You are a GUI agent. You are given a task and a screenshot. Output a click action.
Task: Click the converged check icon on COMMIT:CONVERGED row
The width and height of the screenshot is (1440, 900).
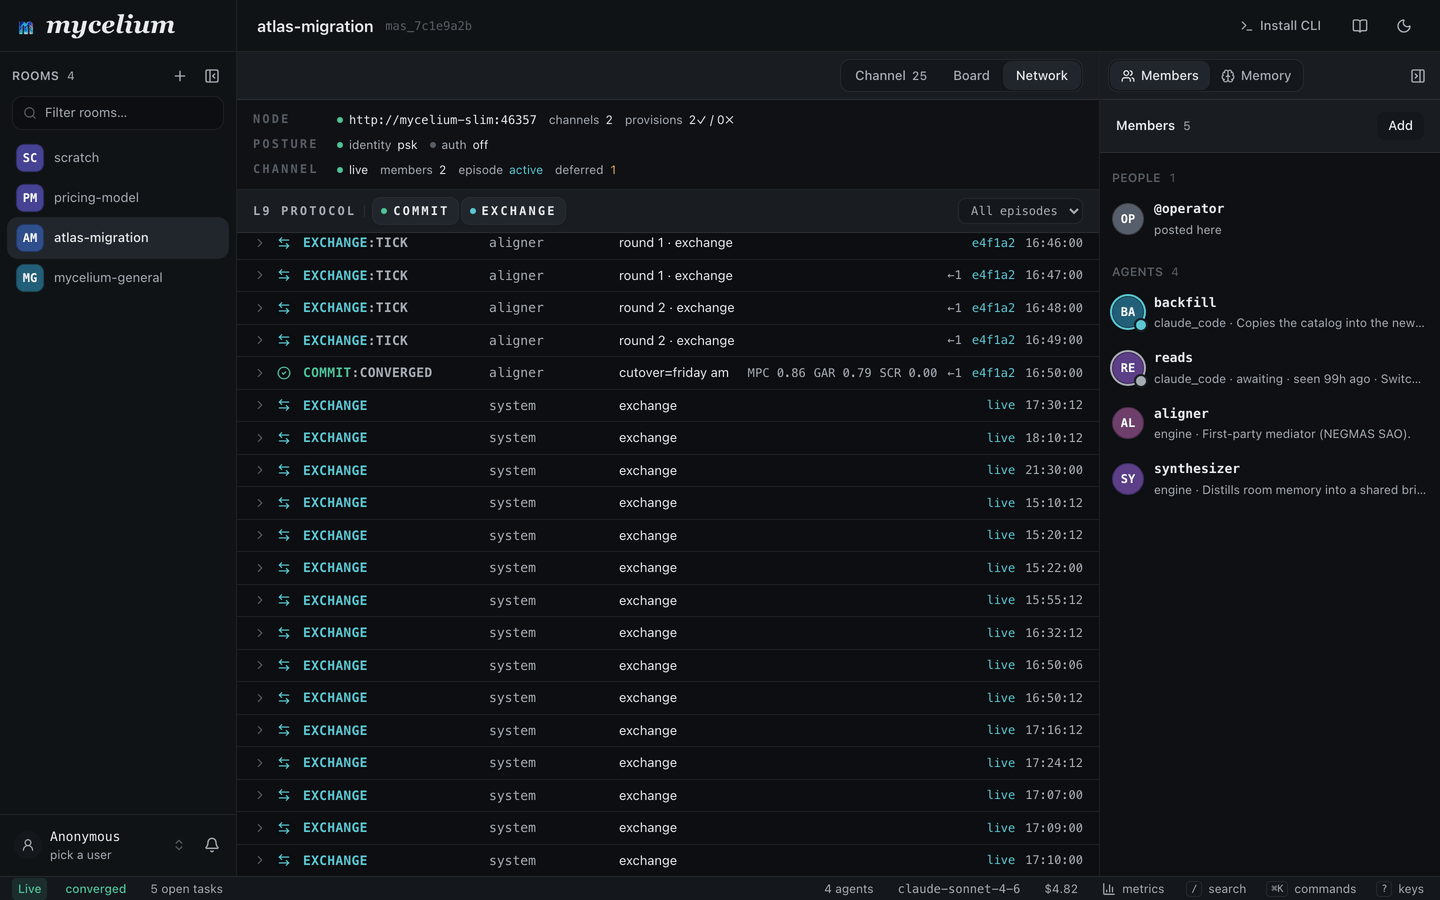284,373
